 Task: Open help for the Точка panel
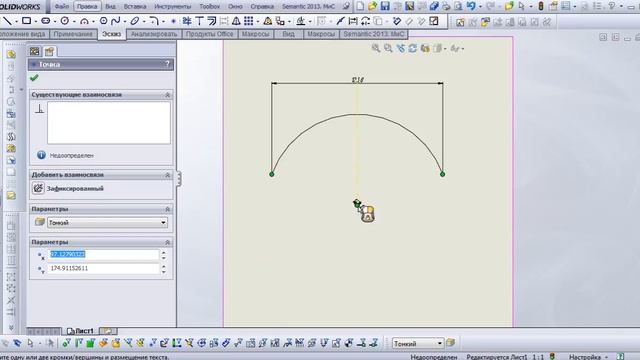coord(167,64)
